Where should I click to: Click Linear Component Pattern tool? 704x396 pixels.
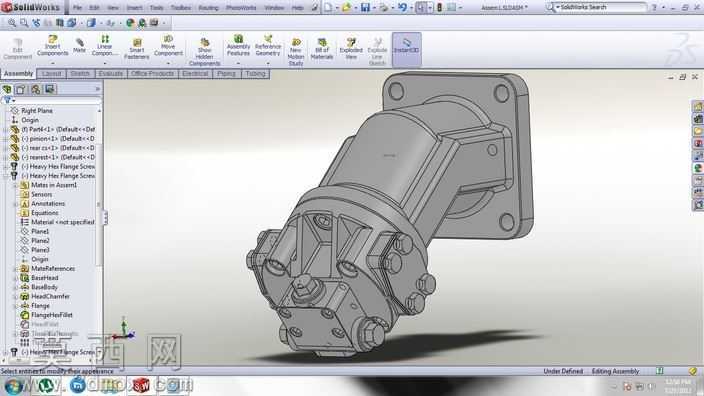pyautogui.click(x=104, y=46)
